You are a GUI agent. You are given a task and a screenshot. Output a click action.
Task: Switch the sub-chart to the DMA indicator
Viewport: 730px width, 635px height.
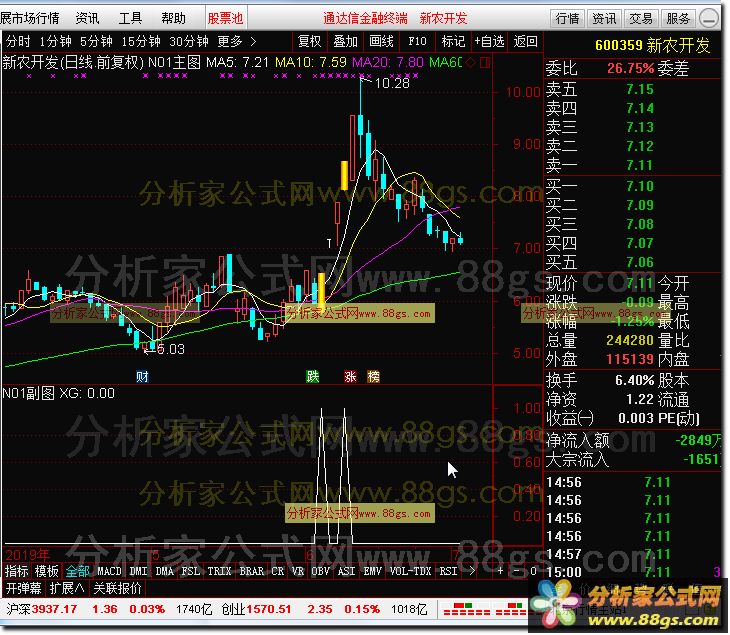164,570
